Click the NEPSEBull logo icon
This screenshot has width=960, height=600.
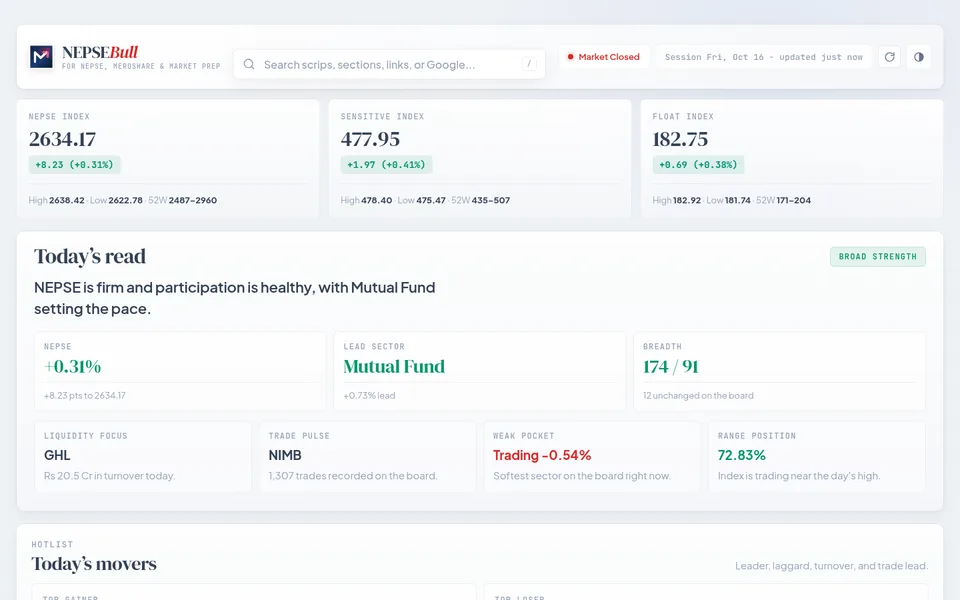pyautogui.click(x=41, y=57)
